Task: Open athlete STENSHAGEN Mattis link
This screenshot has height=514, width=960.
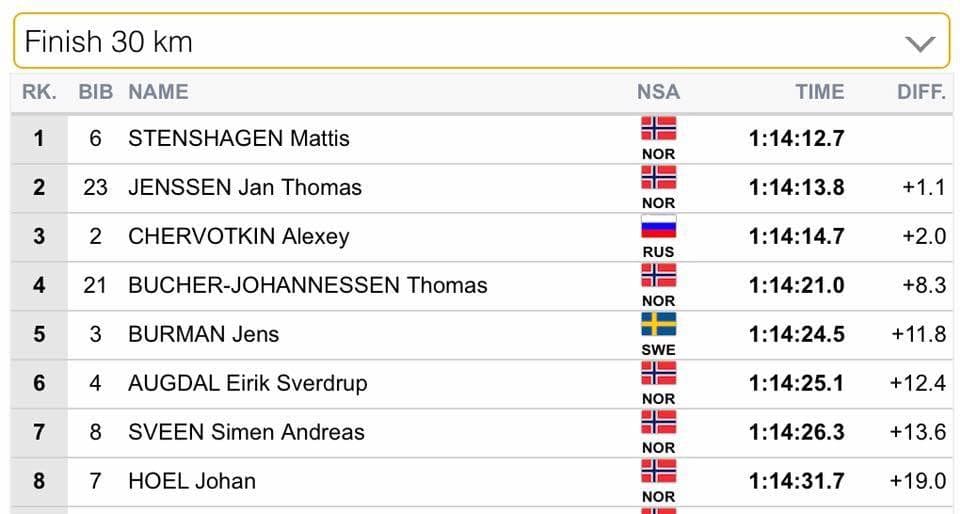Action: pos(239,138)
